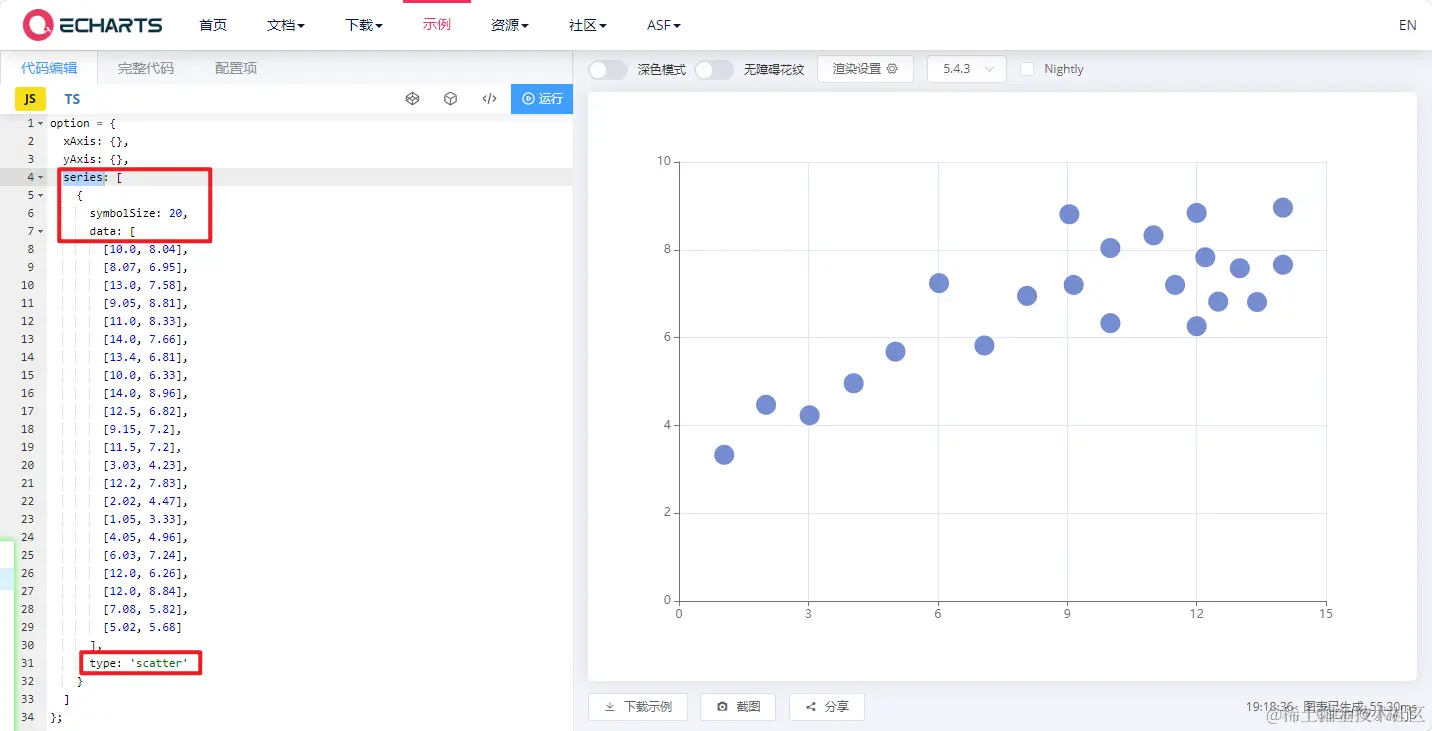Select the TS language tab
This screenshot has width=1432, height=731.
click(72, 99)
